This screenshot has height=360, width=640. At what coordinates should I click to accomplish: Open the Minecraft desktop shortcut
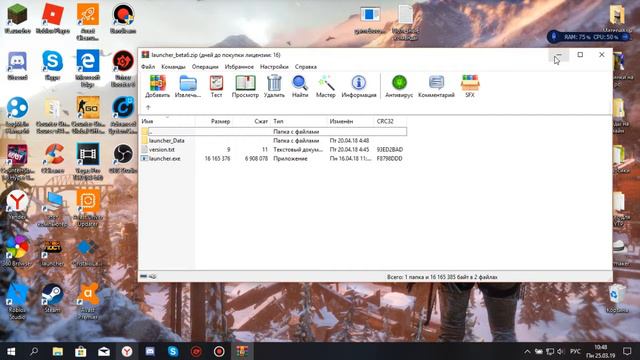click(x=18, y=18)
